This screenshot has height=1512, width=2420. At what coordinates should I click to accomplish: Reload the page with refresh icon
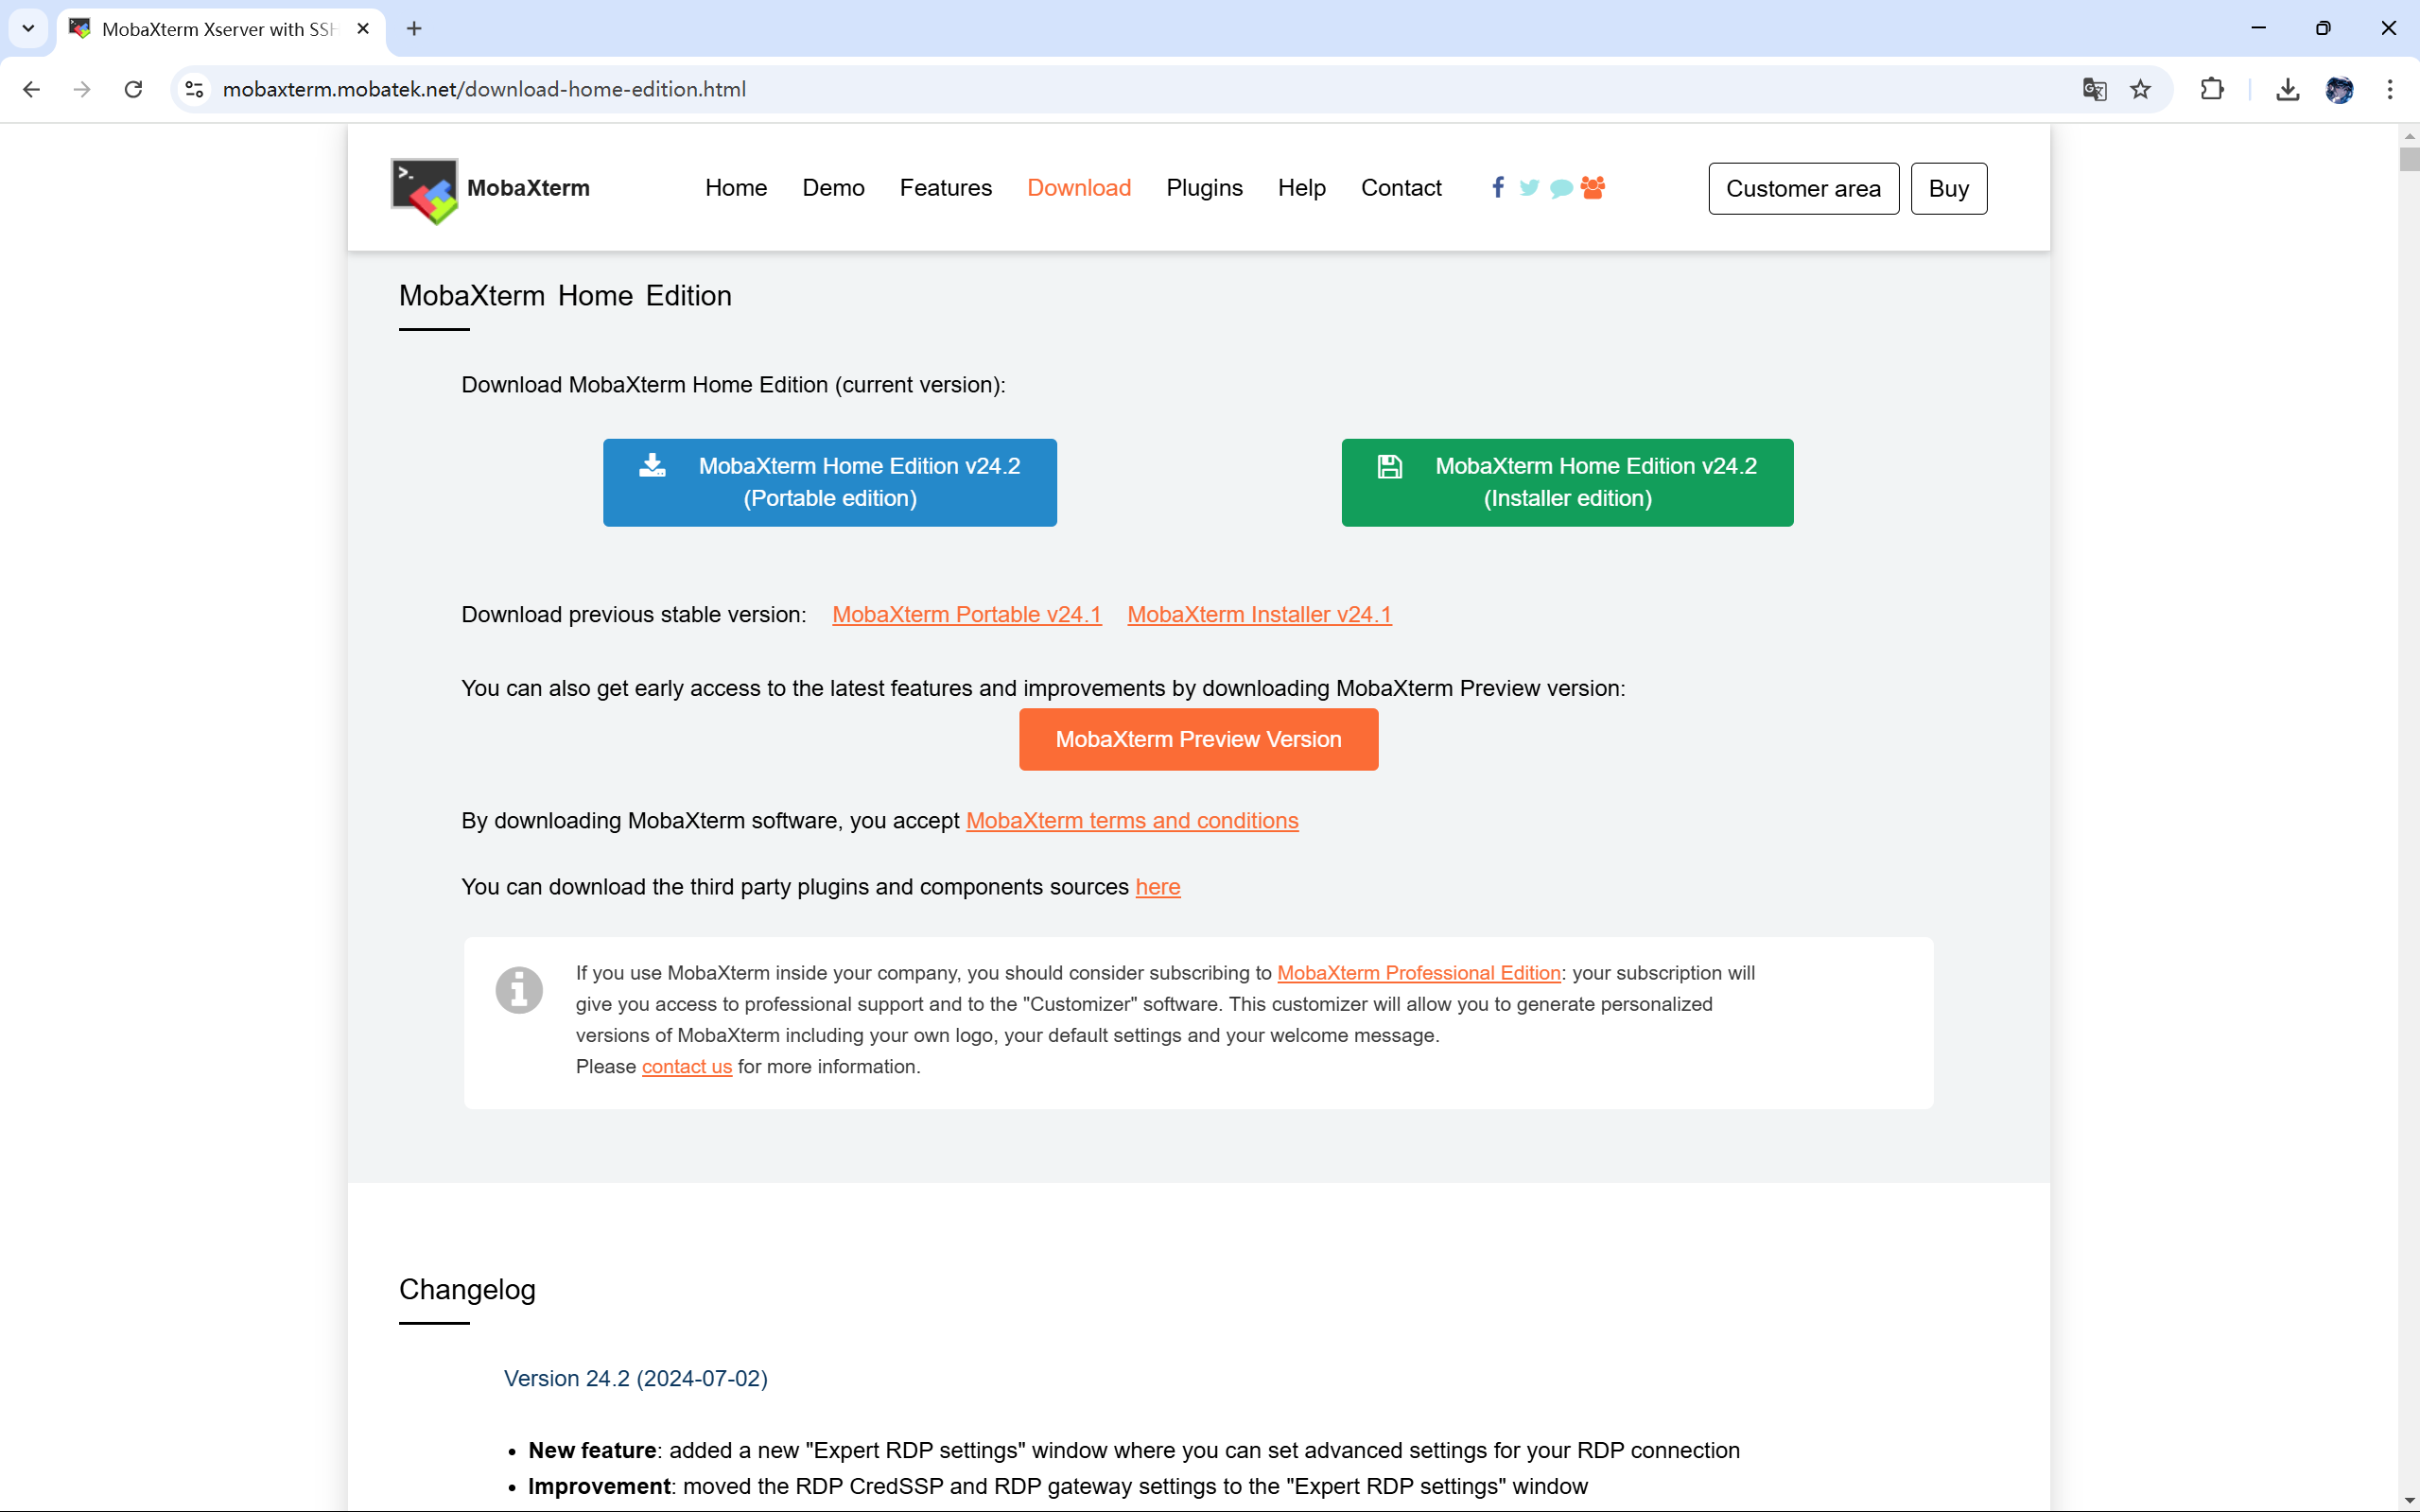(x=133, y=89)
